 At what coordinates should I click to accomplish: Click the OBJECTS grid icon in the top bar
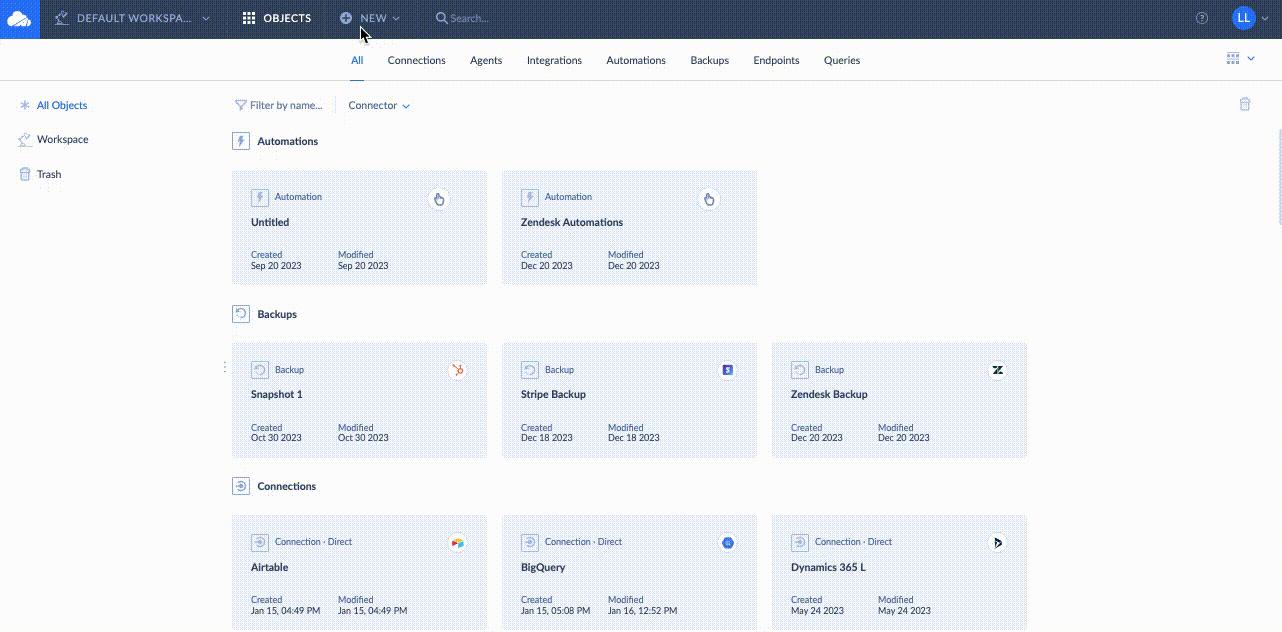tap(248, 17)
